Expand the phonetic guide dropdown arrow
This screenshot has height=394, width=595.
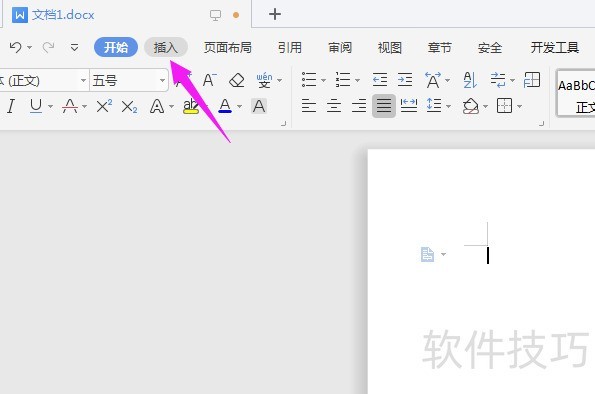point(280,80)
